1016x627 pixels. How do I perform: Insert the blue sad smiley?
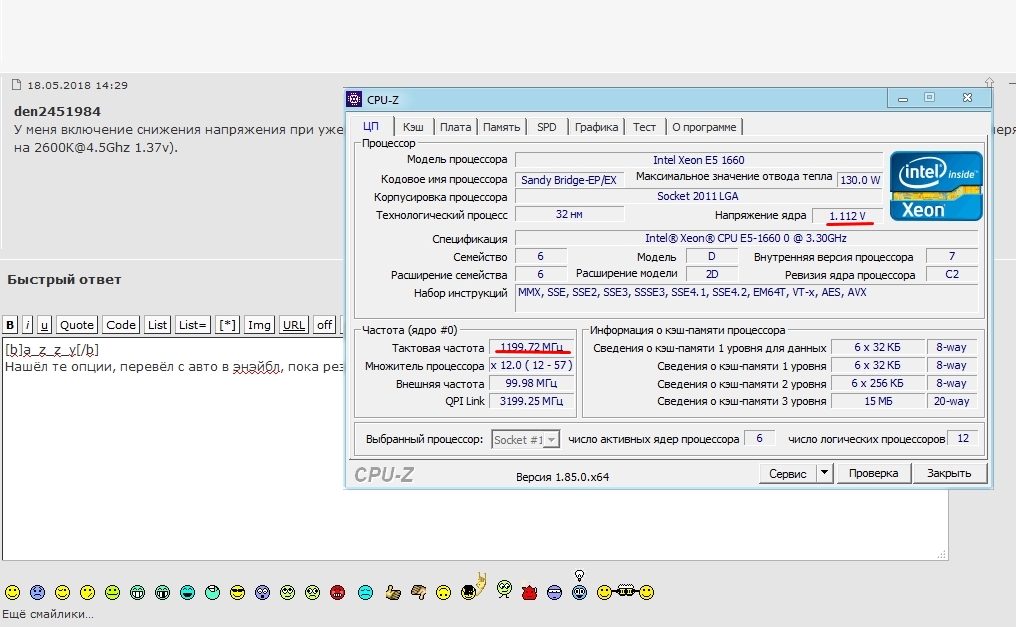(38, 592)
